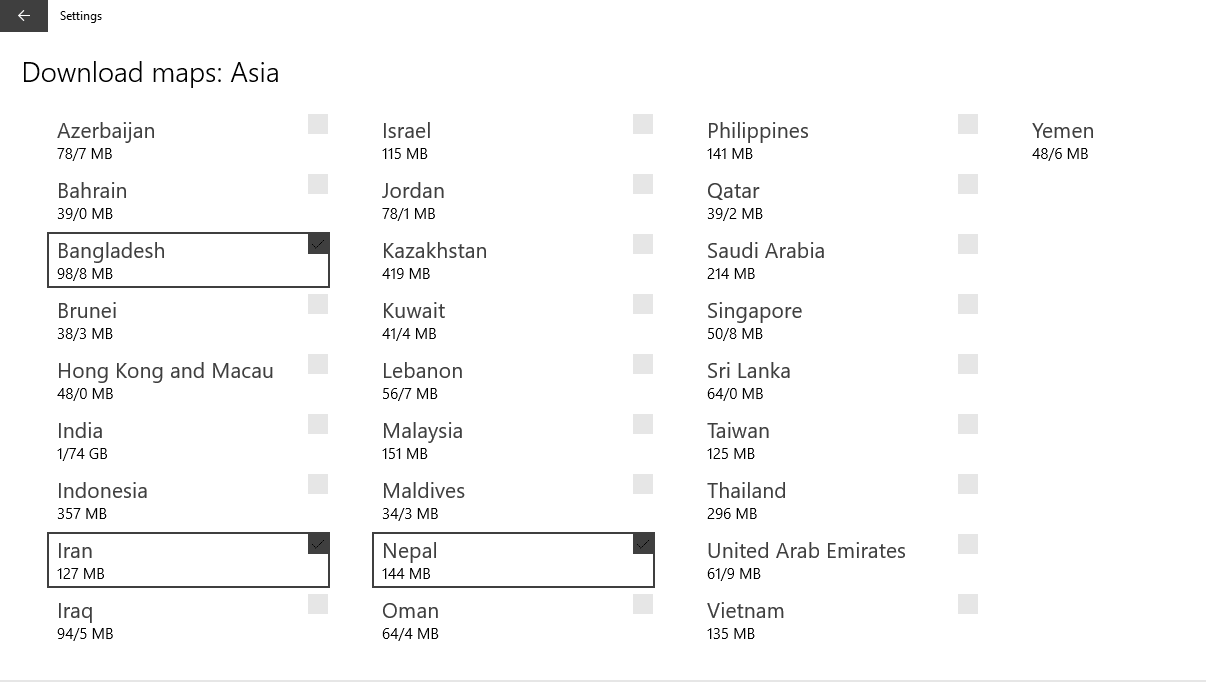Enable the Qatar map checkbox
The height and width of the screenshot is (682, 1206).
click(968, 184)
